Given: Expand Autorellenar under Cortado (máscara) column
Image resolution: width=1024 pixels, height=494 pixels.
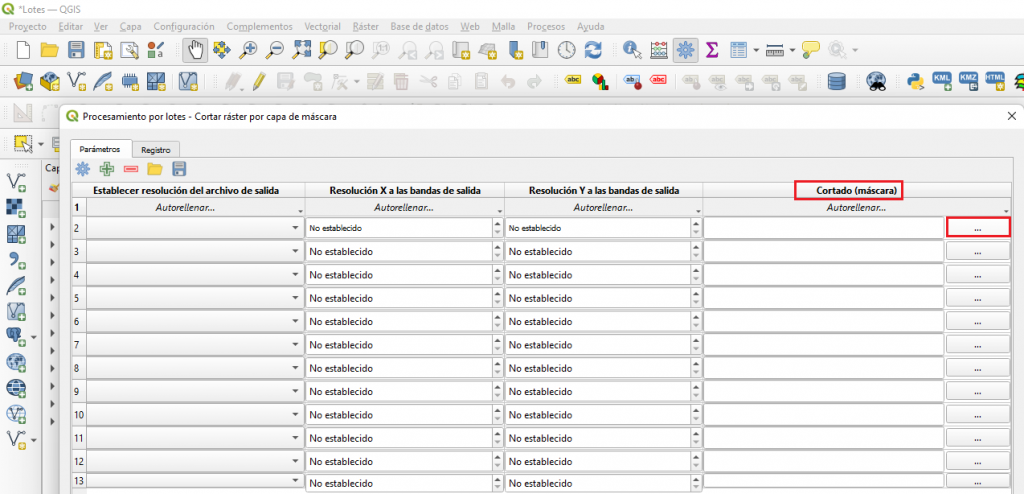Looking at the screenshot, I should 1005,209.
